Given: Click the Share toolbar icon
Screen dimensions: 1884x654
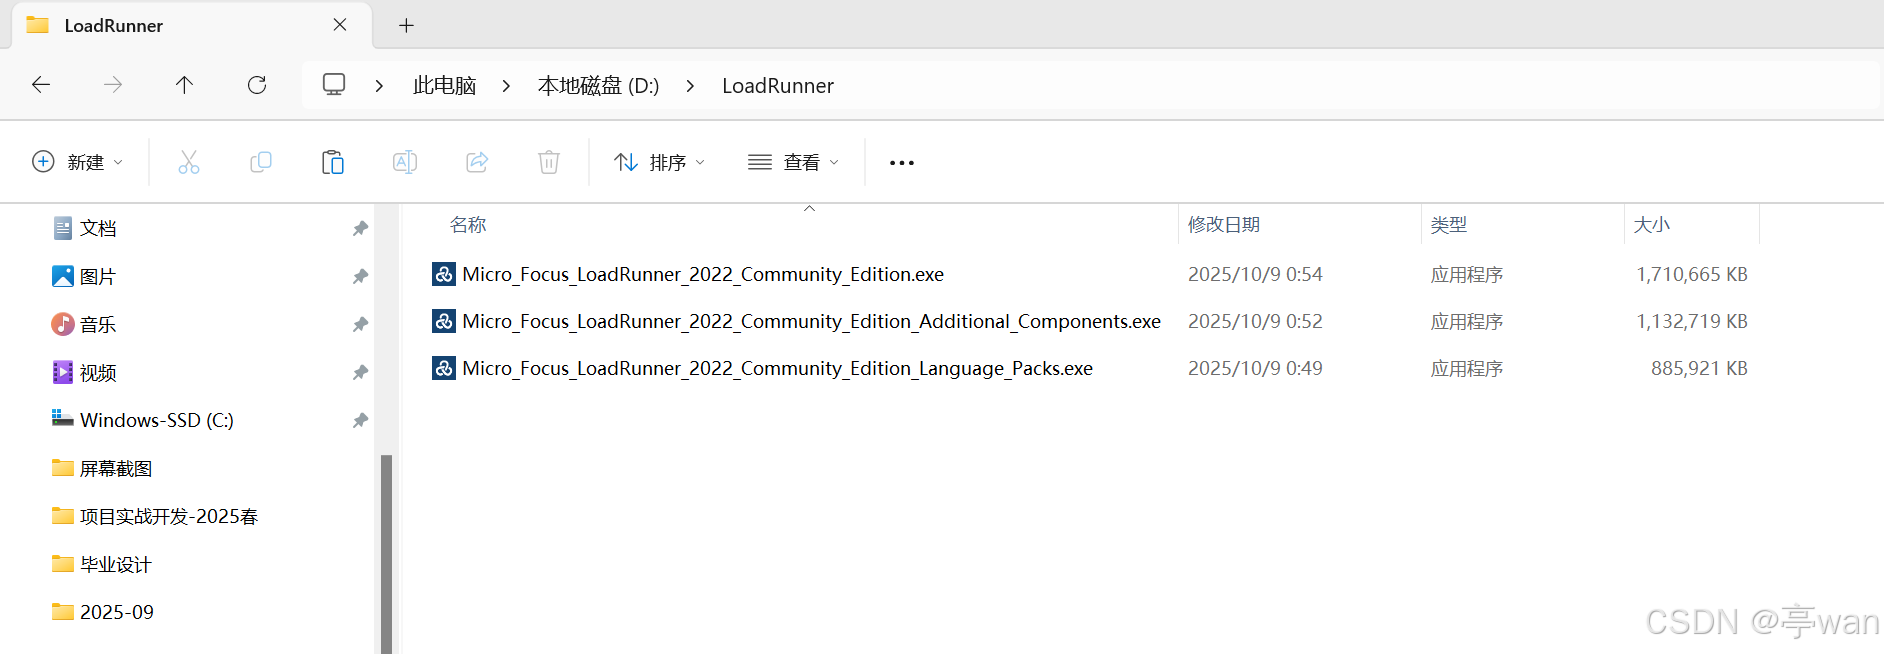Looking at the screenshot, I should pos(477,162).
